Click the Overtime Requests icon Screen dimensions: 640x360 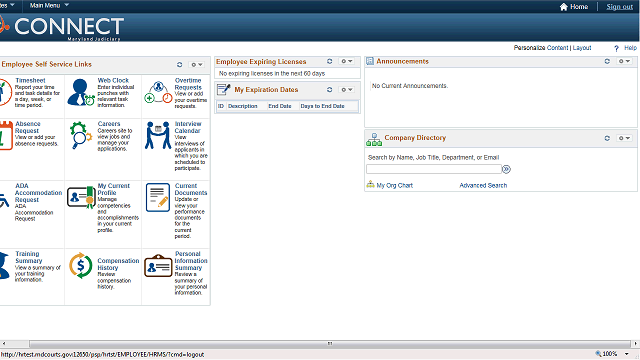158,92
